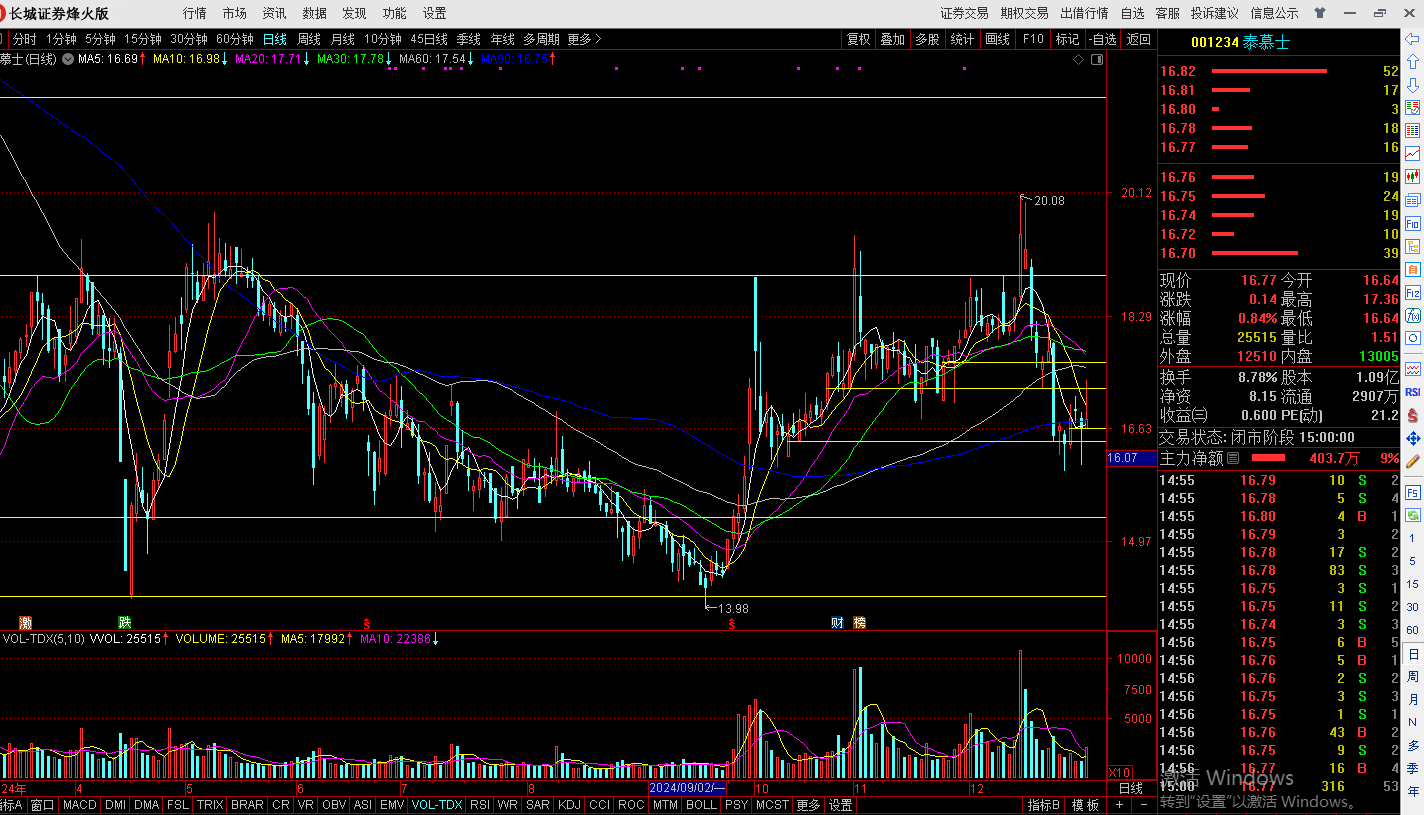
Task: Click the F10 company info sidebar icon
Action: click(1413, 224)
